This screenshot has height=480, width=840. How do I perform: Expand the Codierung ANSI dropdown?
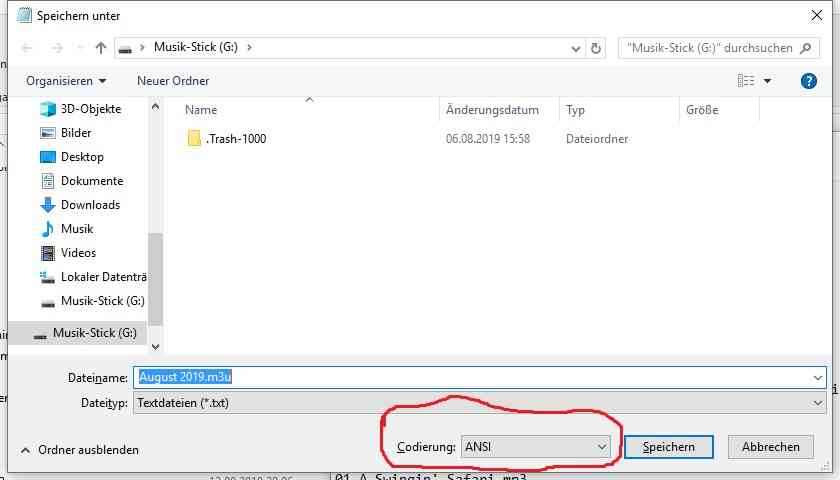[535, 447]
